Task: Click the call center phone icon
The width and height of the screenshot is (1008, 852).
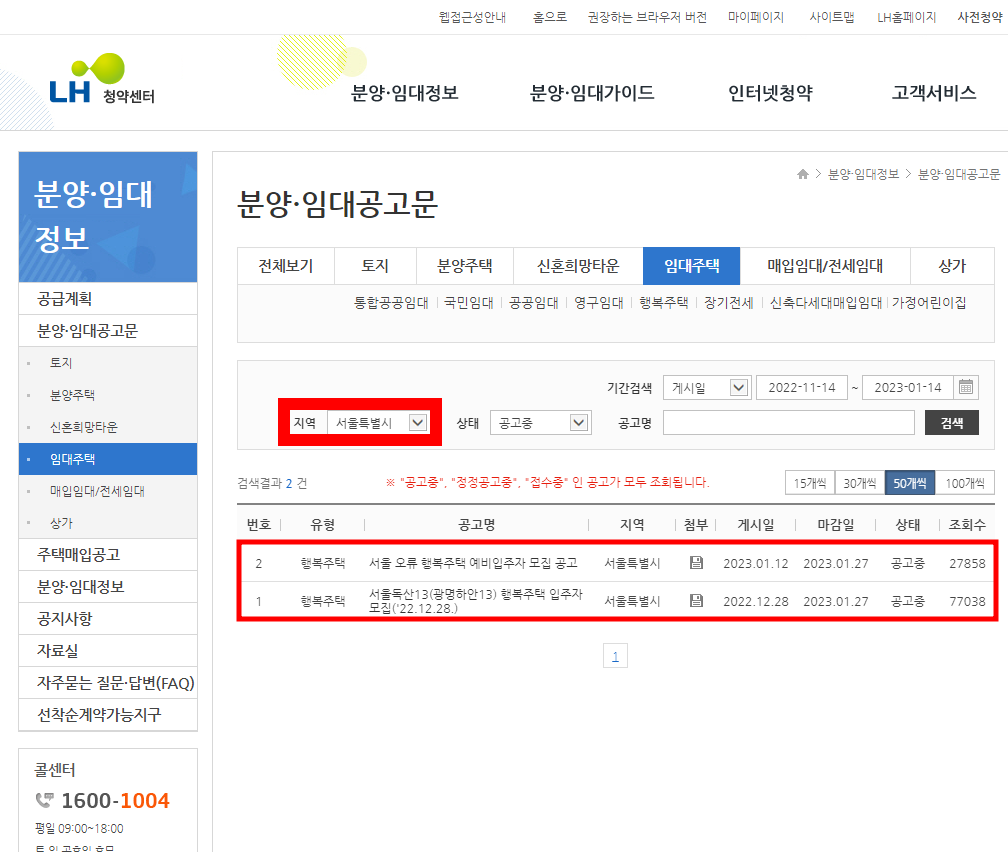Action: click(x=45, y=800)
